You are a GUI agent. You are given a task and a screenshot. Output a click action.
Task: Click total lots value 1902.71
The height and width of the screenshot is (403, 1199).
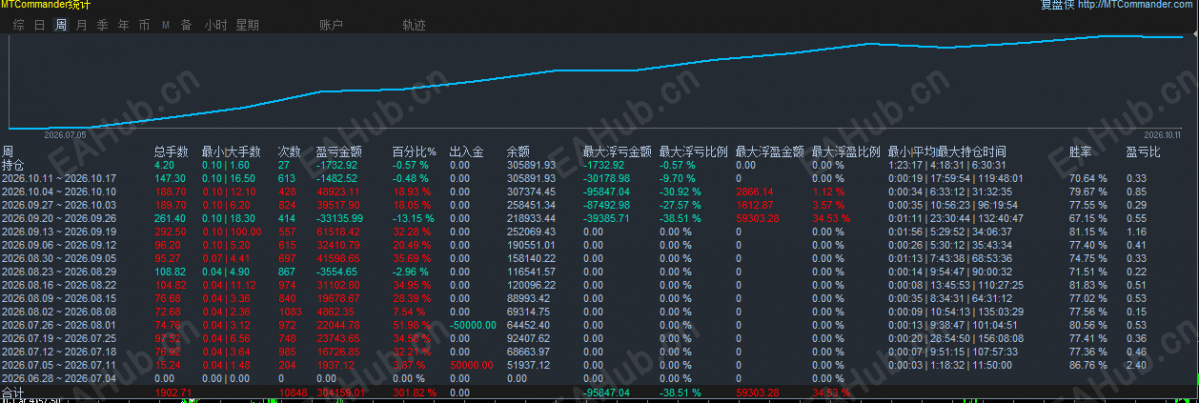tap(171, 393)
